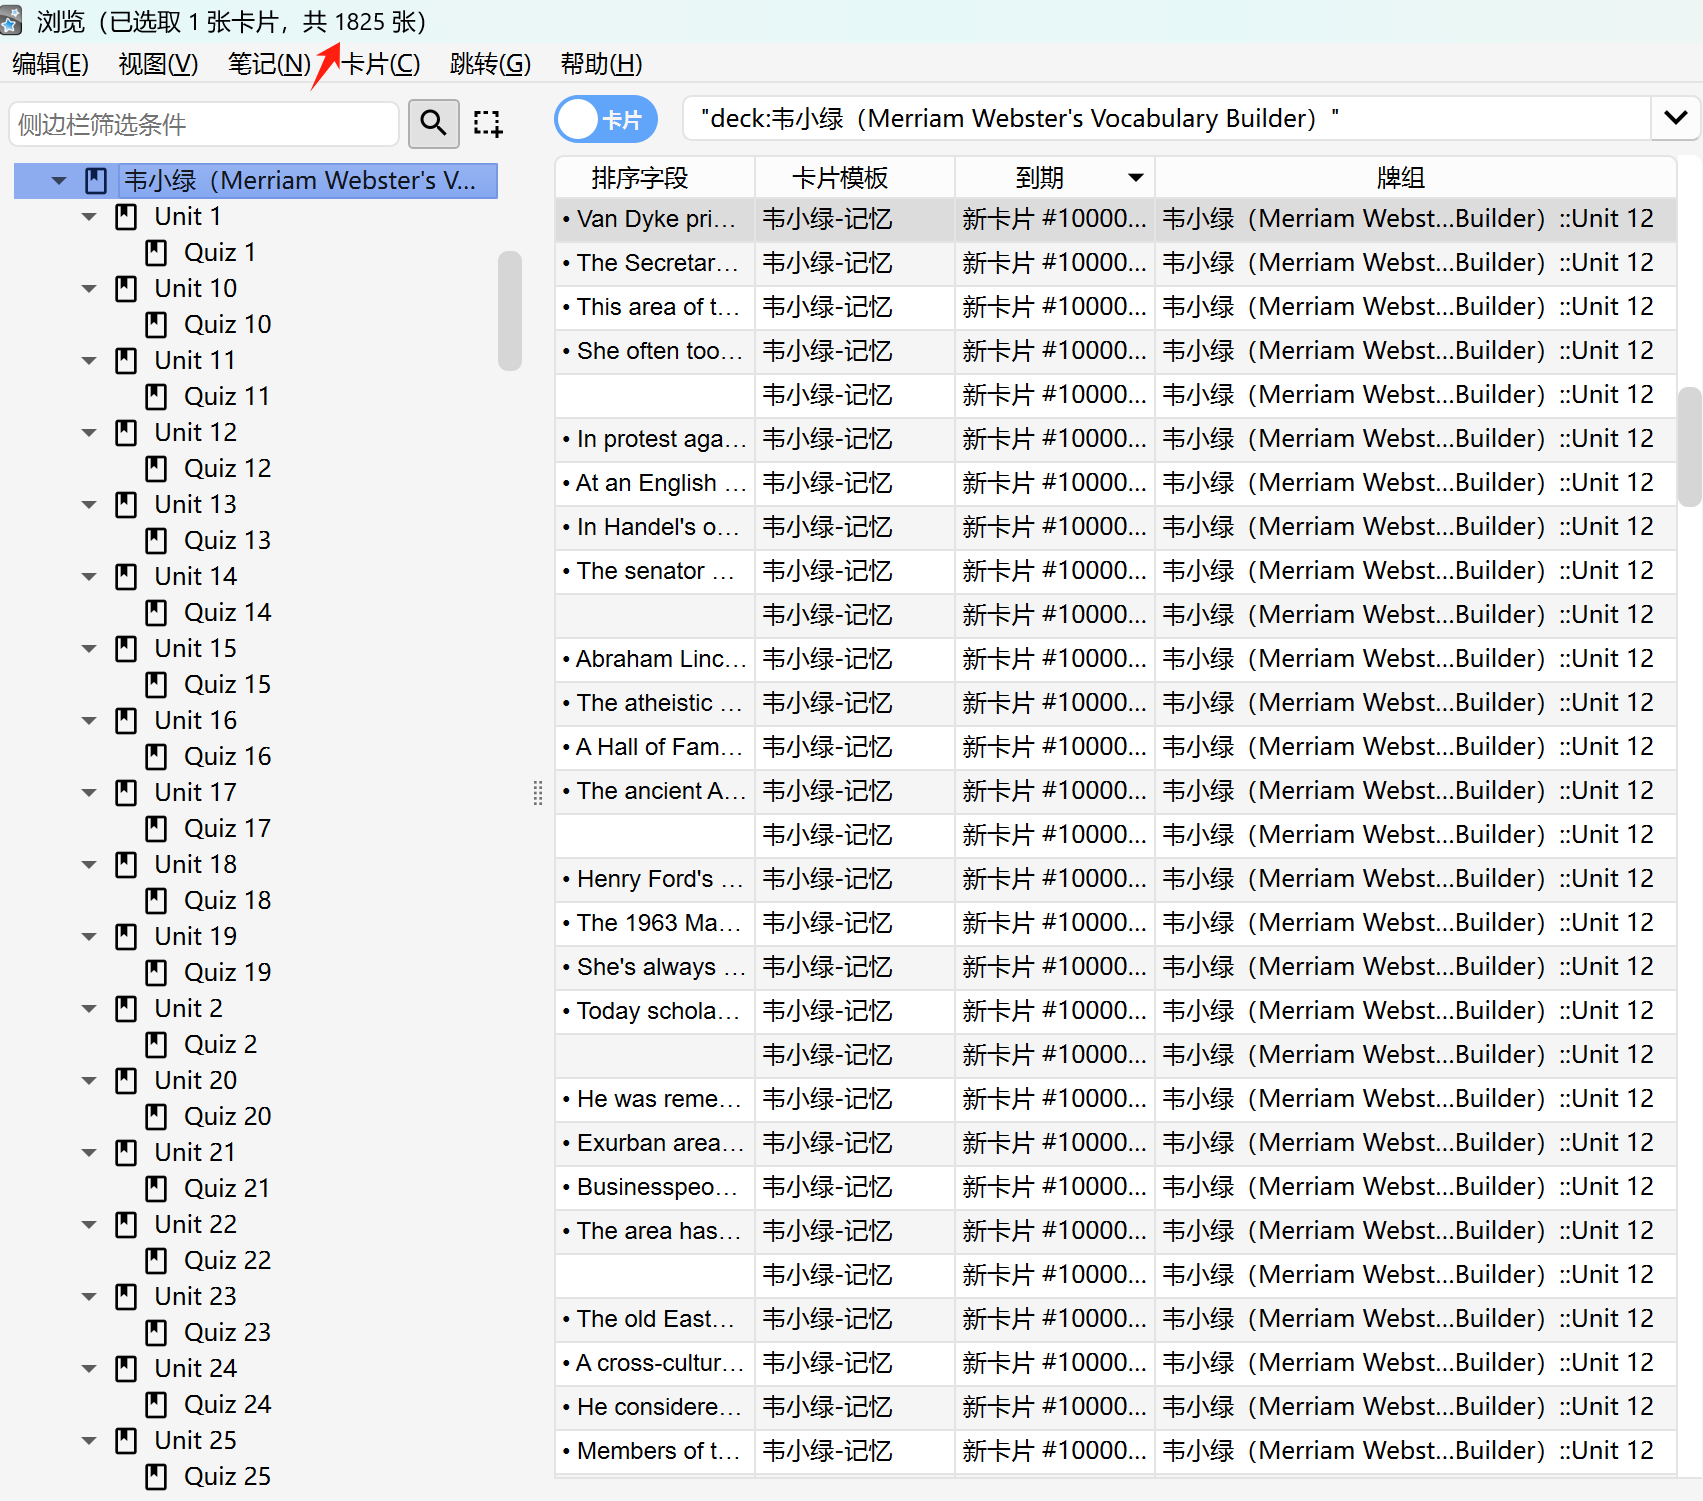Image resolution: width=1703 pixels, height=1501 pixels.
Task: Collapse the Unit 25 deck arrow
Action: [89, 1441]
